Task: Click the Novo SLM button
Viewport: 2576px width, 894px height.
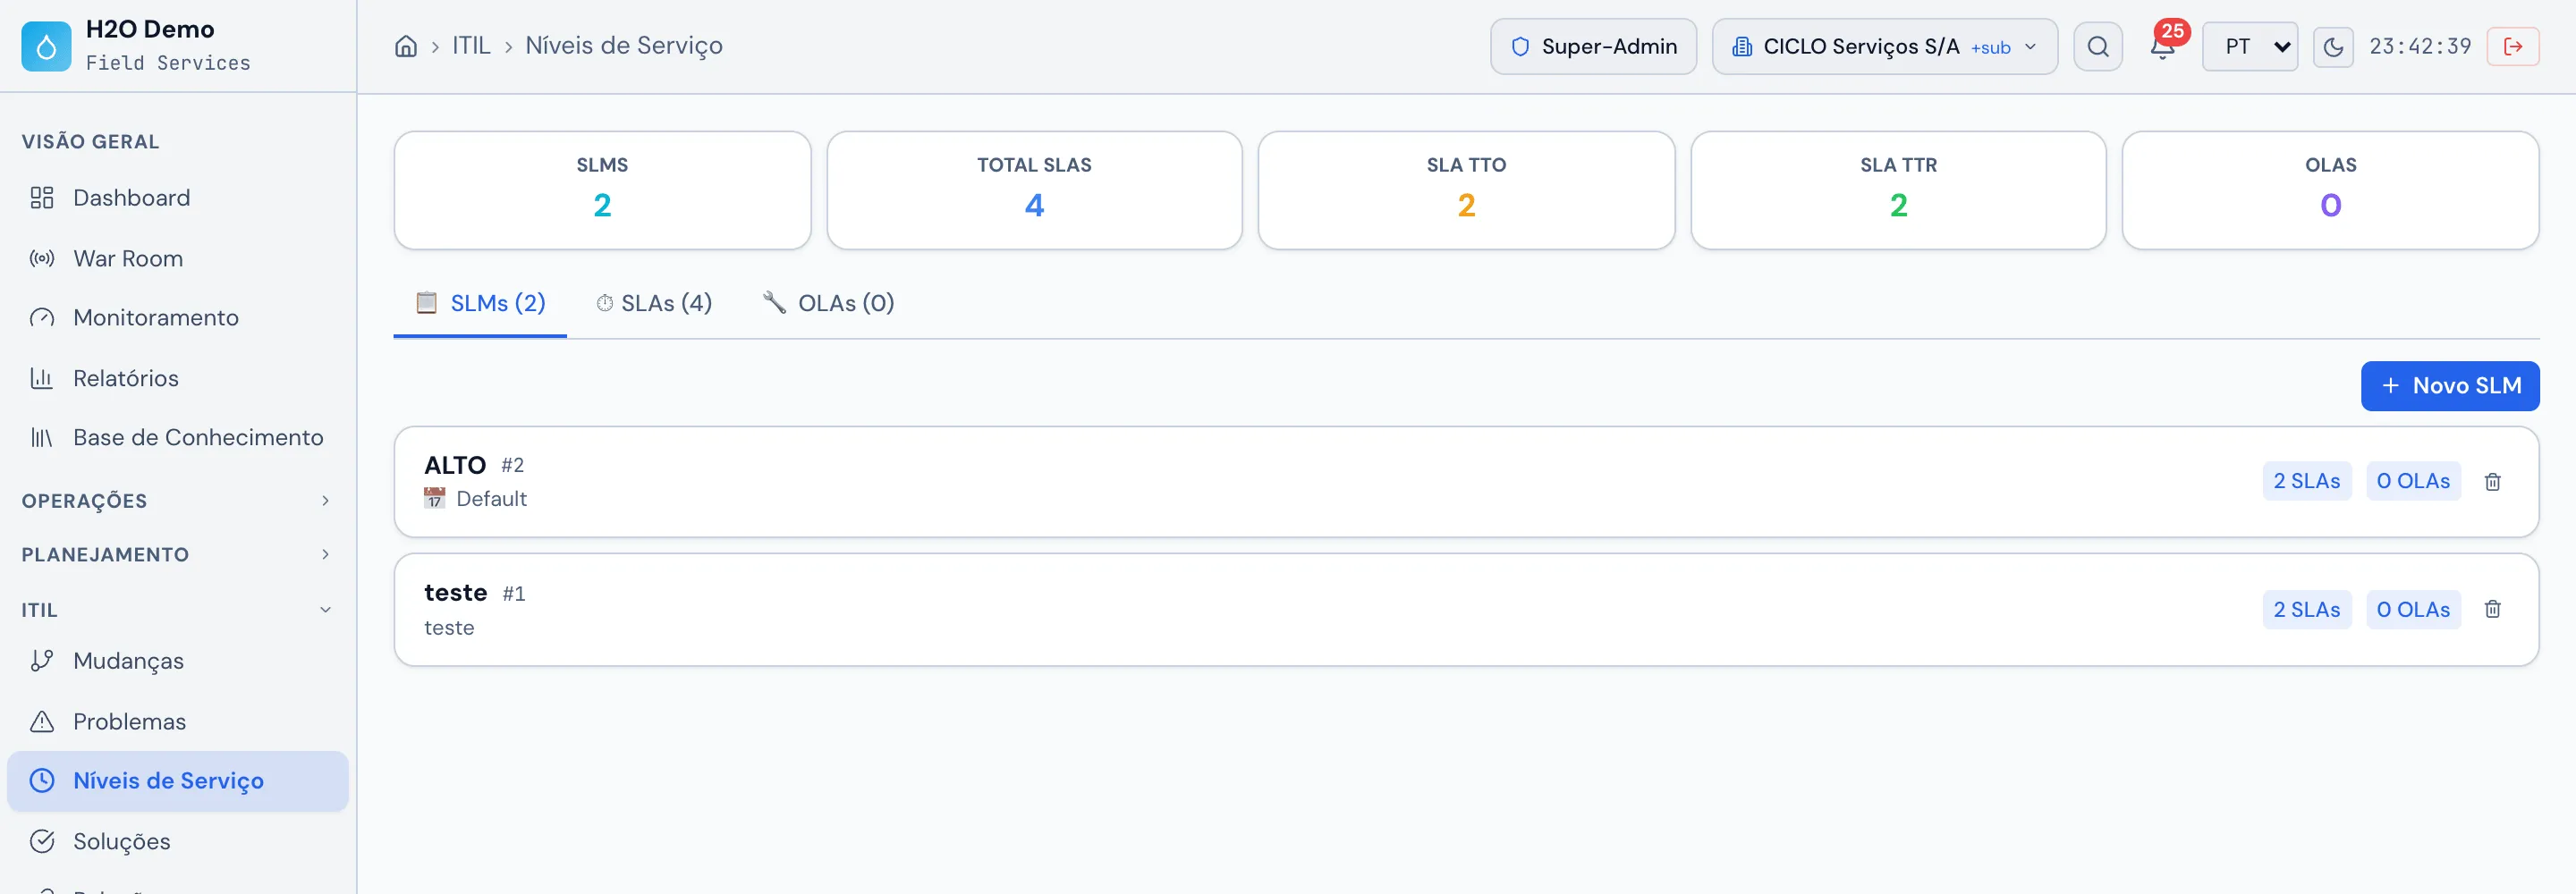Action: pyautogui.click(x=2450, y=386)
